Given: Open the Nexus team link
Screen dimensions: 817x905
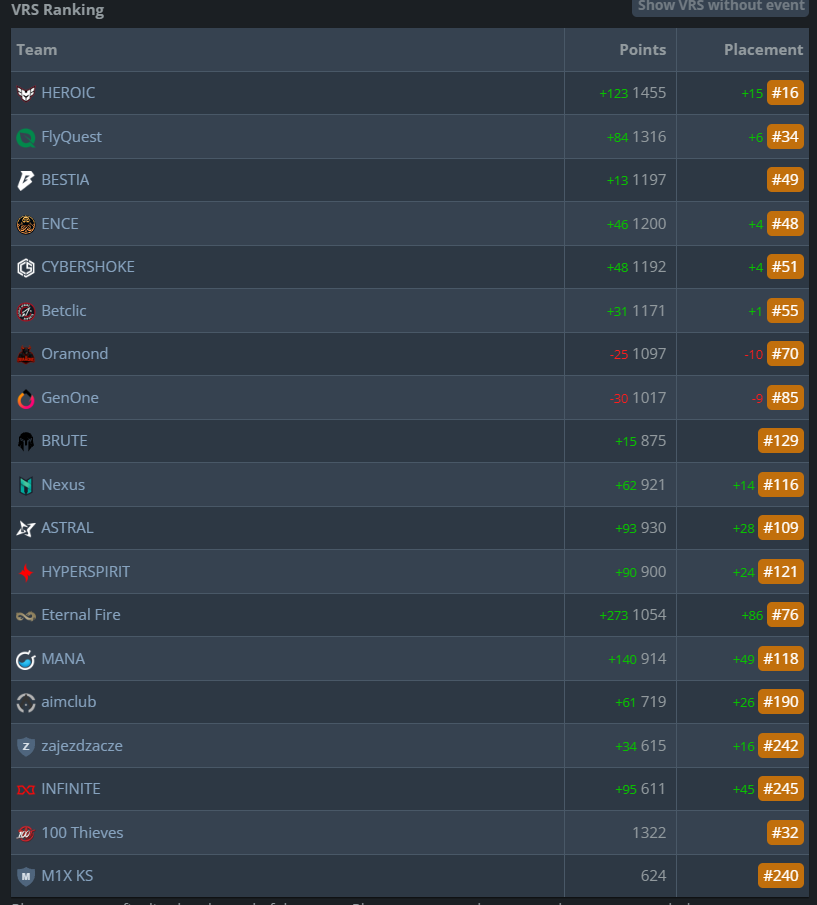Looking at the screenshot, I should click(x=63, y=485).
